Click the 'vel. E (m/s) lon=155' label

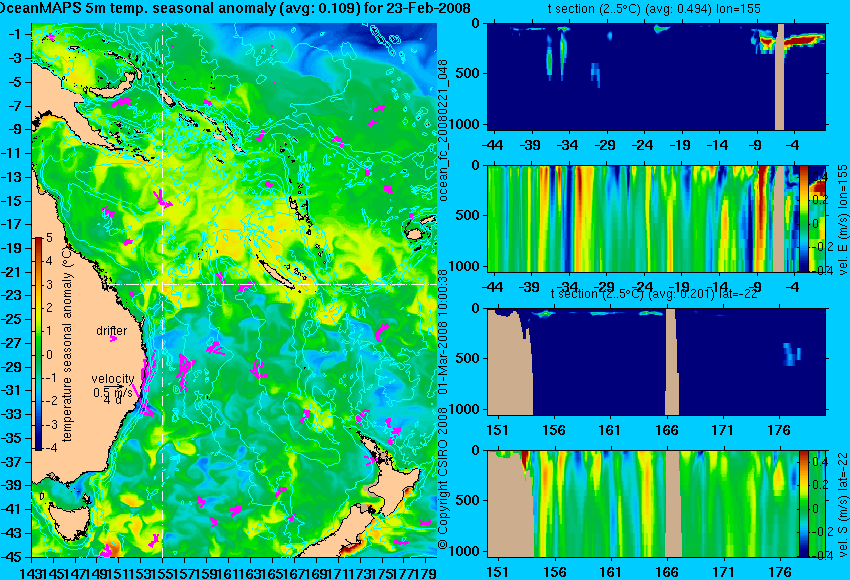tap(842, 220)
